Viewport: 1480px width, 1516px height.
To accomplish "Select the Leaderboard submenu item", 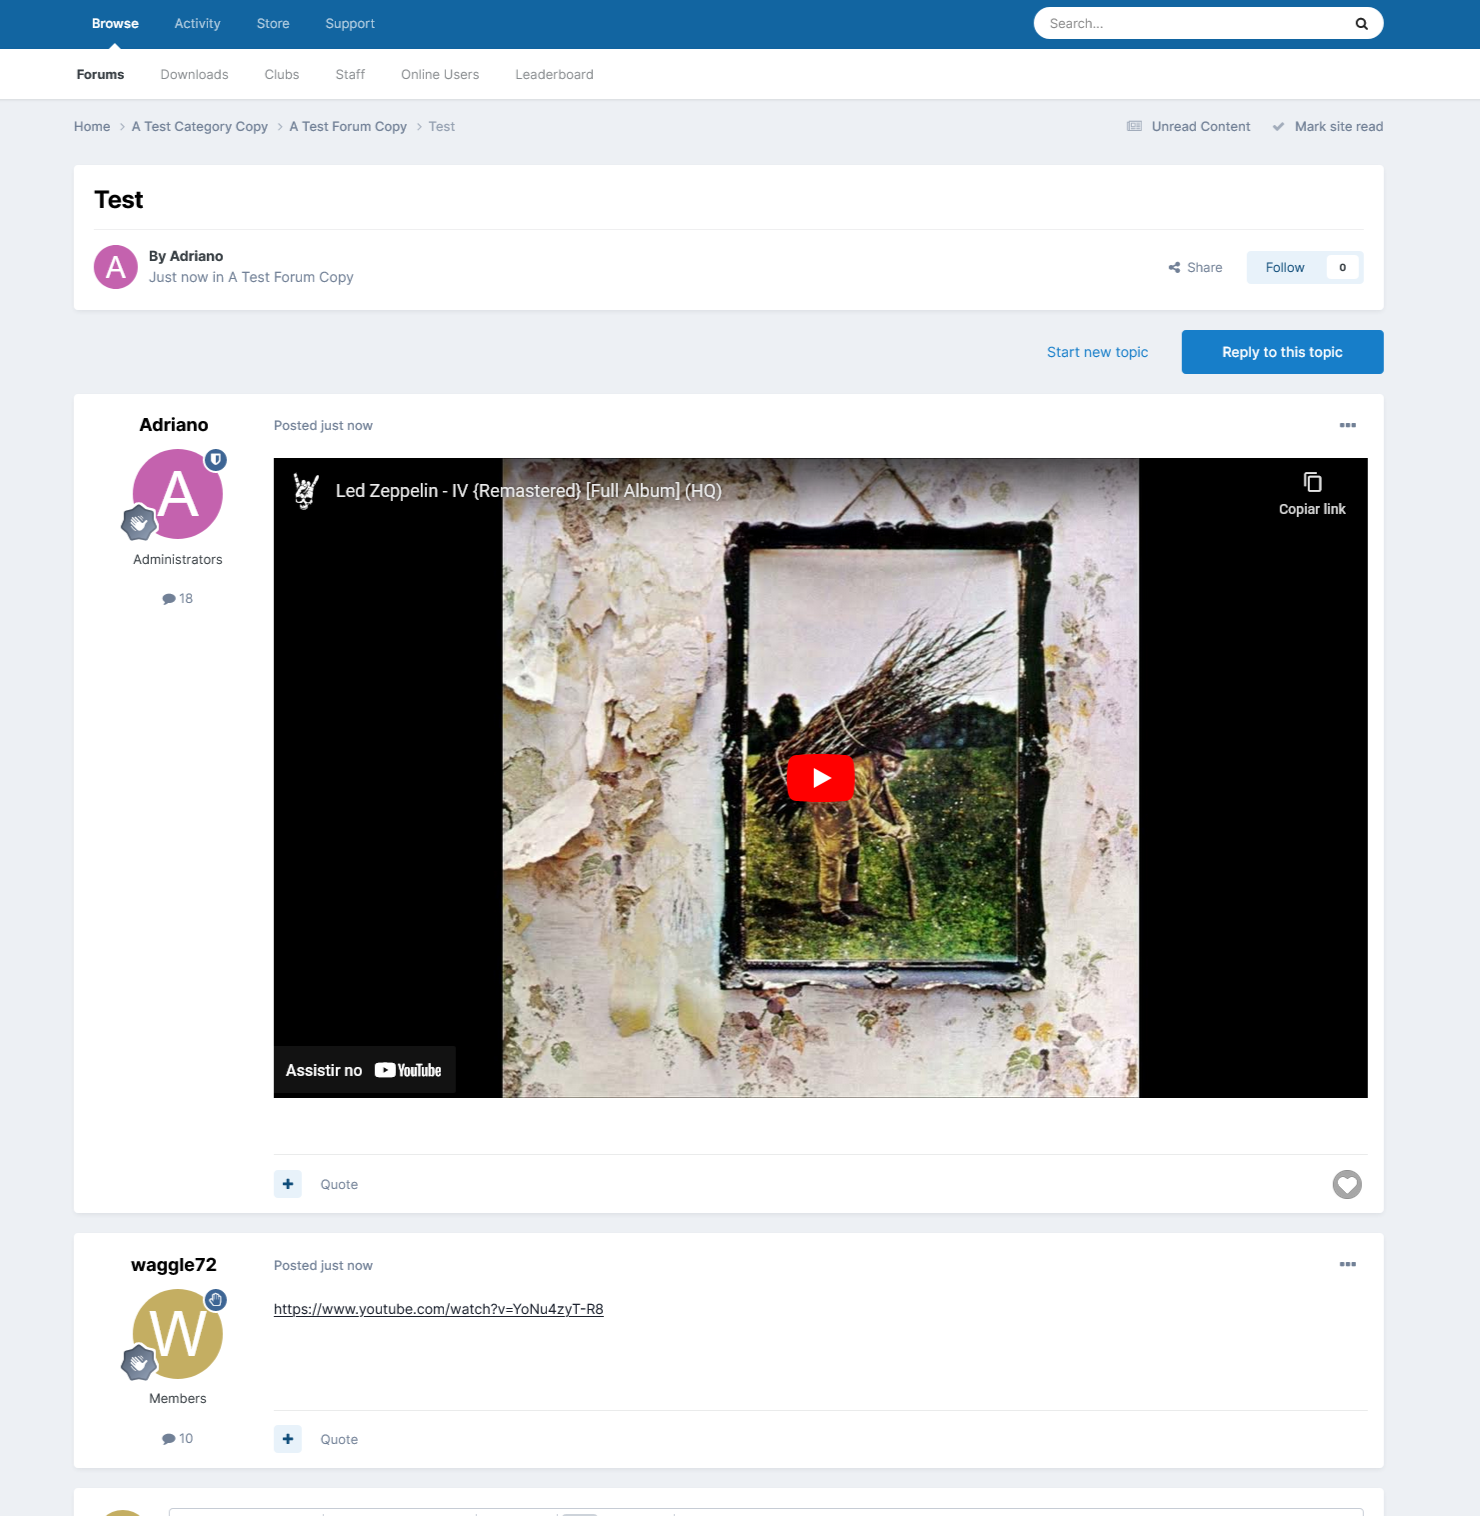I will coord(554,75).
